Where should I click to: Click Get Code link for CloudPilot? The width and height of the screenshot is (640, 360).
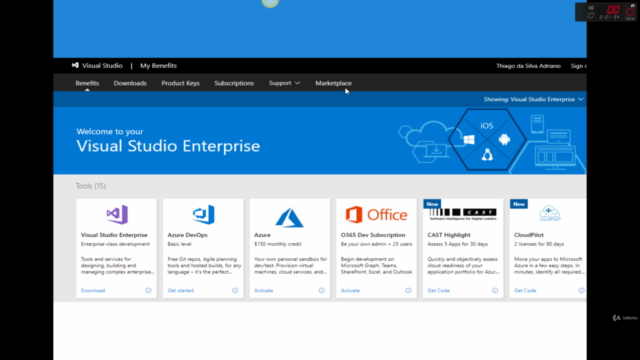tap(525, 290)
